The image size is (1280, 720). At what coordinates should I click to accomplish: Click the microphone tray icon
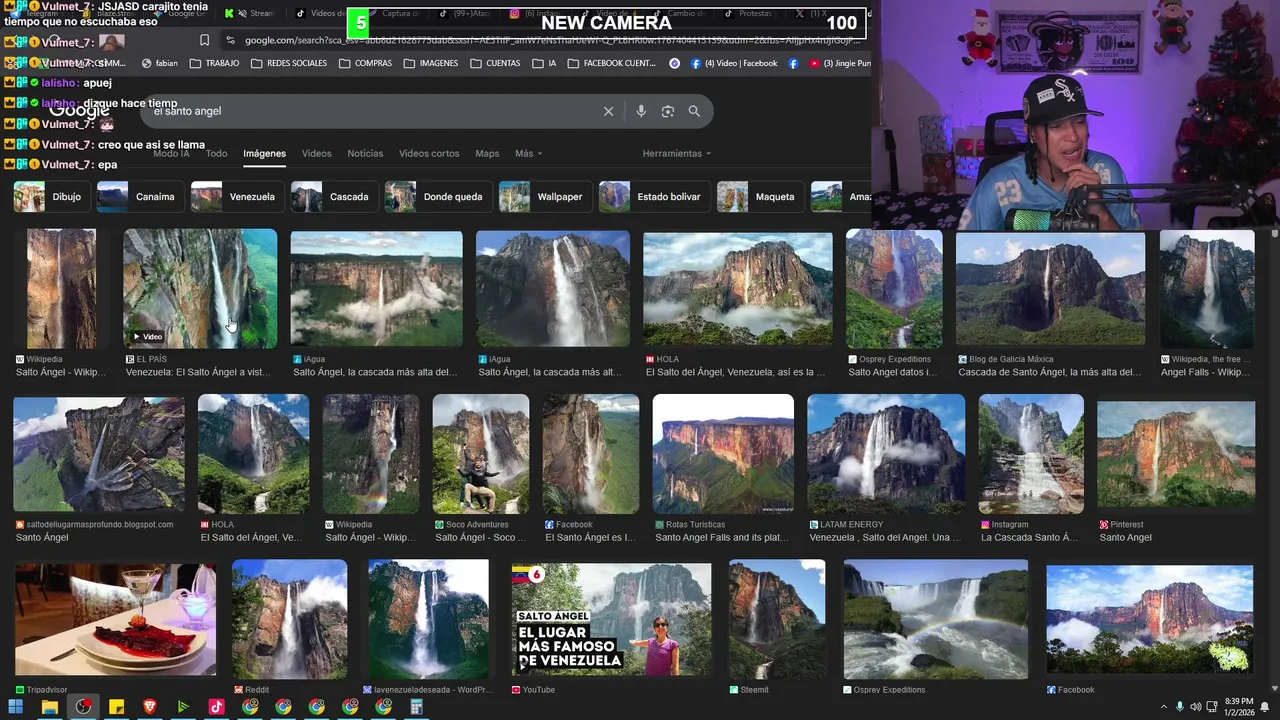tap(1179, 707)
